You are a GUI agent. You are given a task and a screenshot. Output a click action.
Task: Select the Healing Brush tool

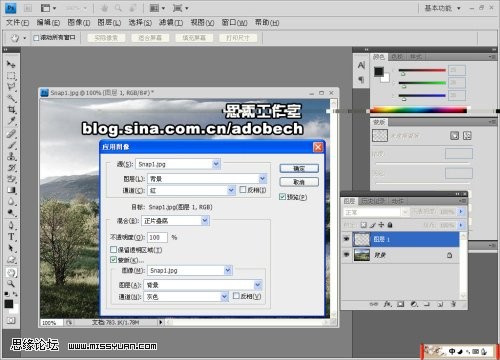(11, 134)
